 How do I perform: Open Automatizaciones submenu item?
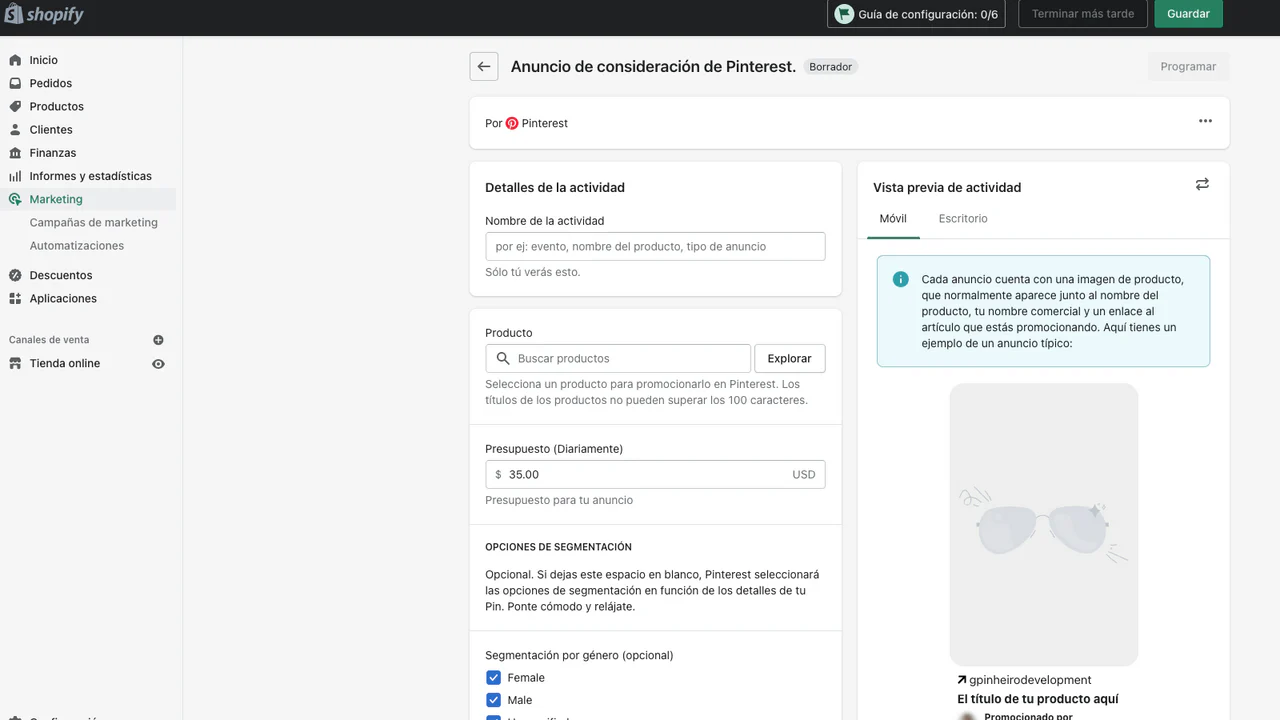[x=77, y=245]
